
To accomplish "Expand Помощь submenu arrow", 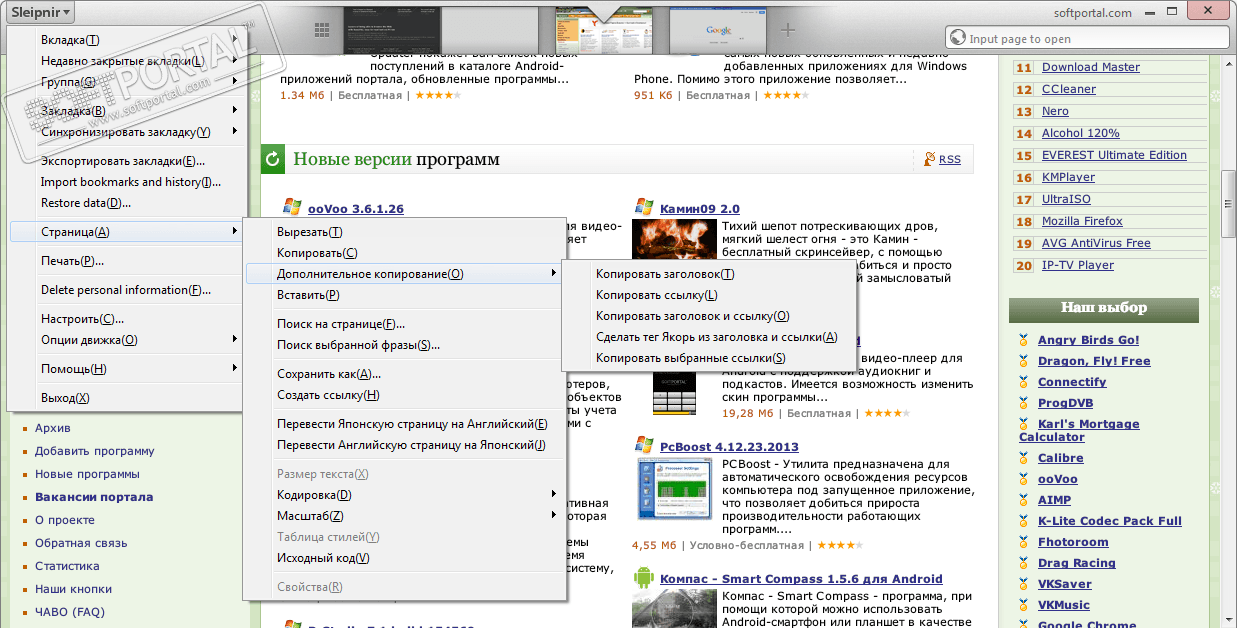I will (x=234, y=368).
